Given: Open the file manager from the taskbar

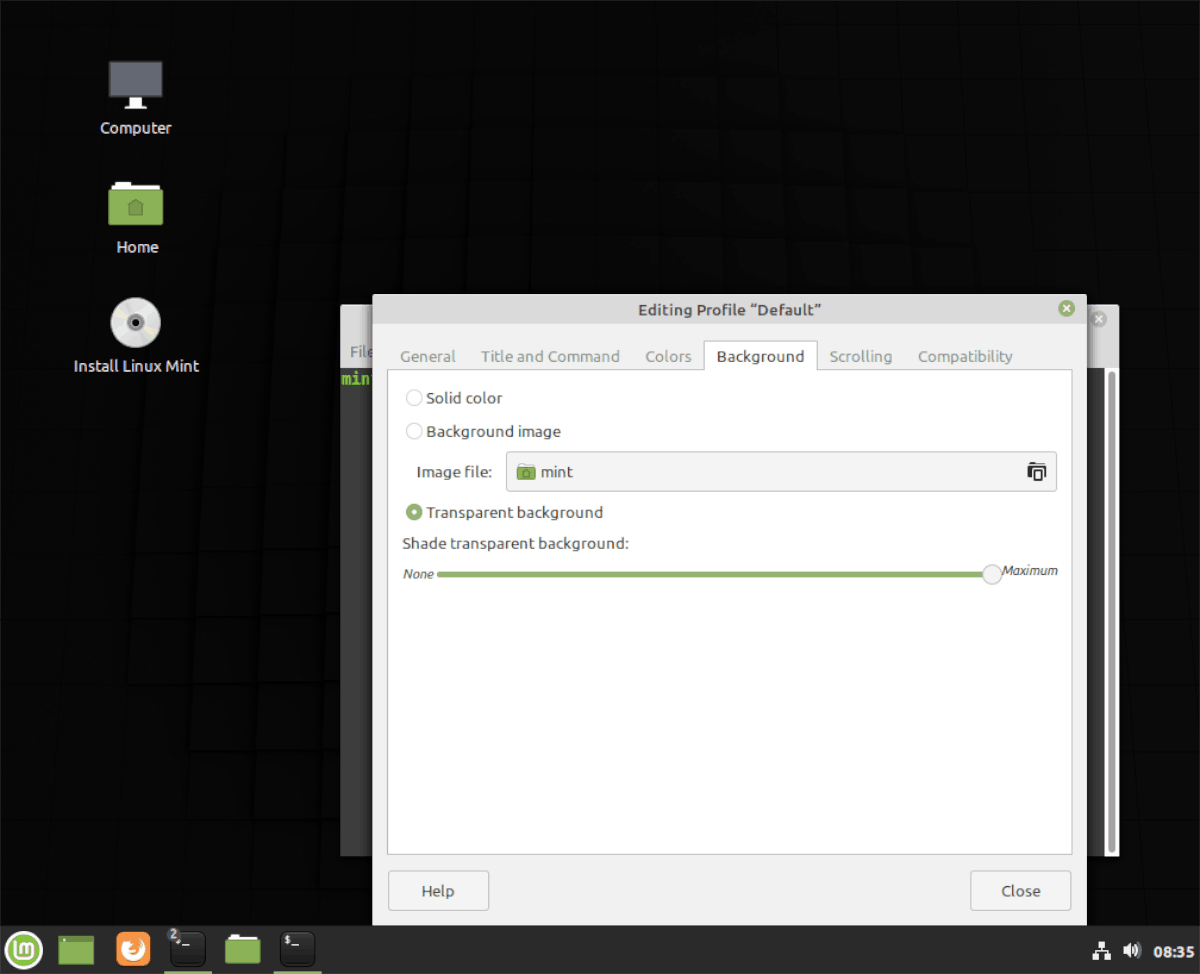Looking at the screenshot, I should (x=76, y=949).
